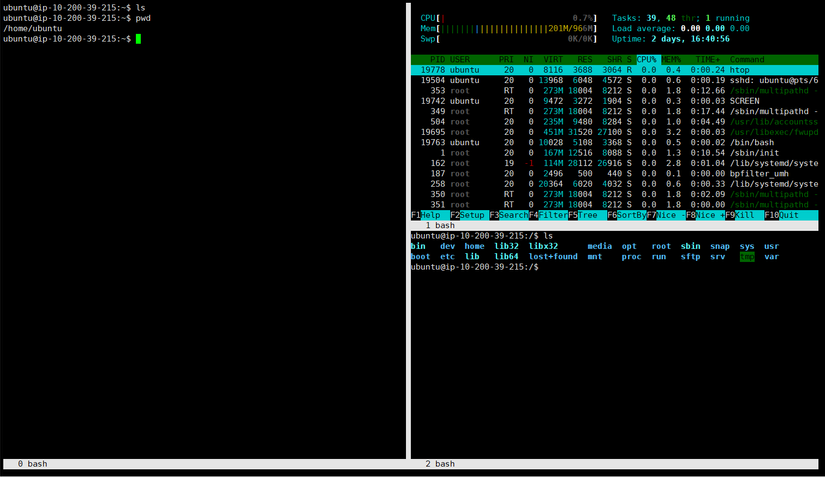Click the green cursor in left pane

coord(138,39)
